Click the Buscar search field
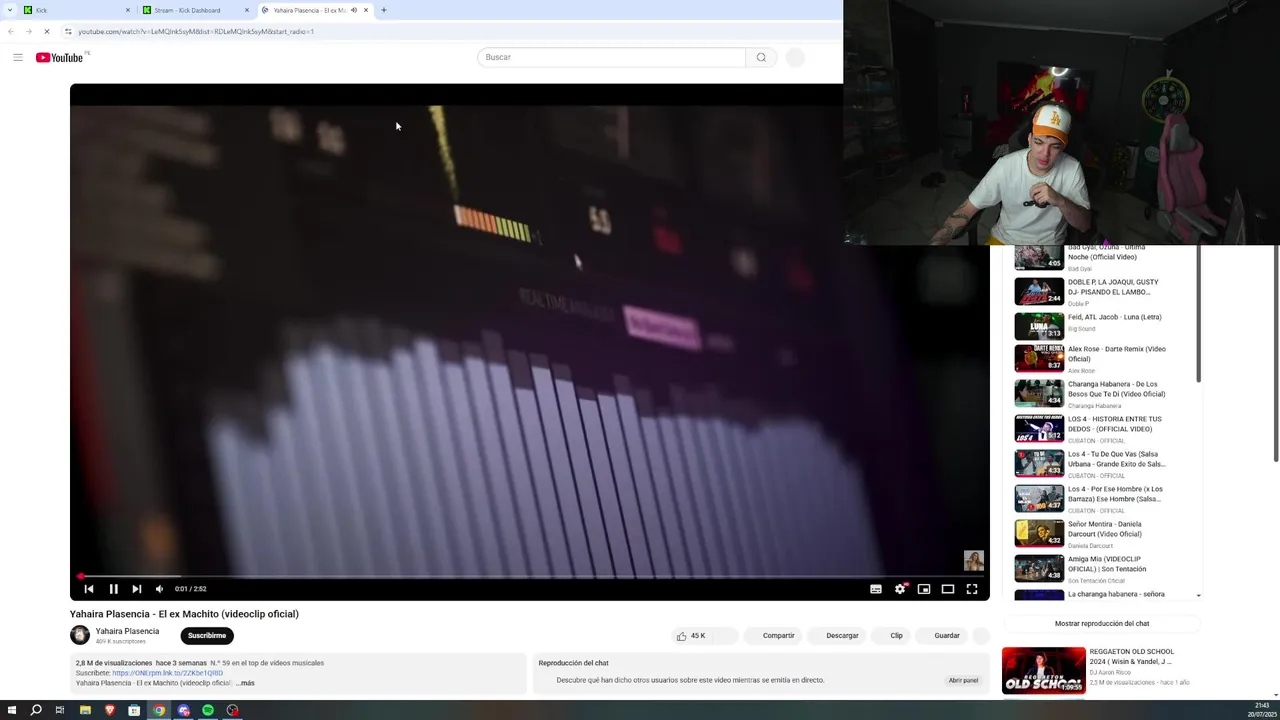This screenshot has width=1280, height=720. click(611, 57)
